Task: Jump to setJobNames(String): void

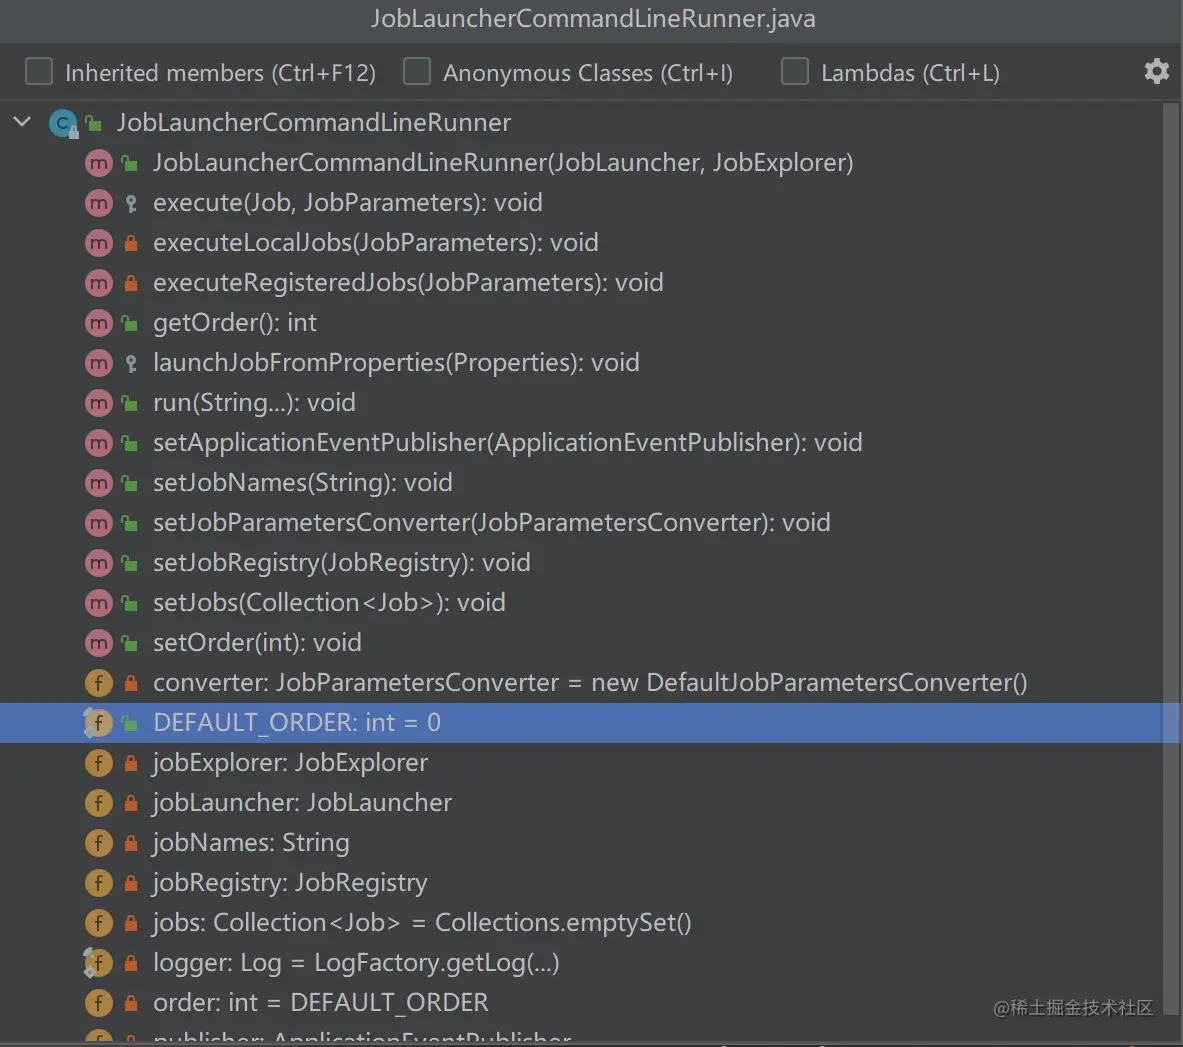Action: [303, 483]
